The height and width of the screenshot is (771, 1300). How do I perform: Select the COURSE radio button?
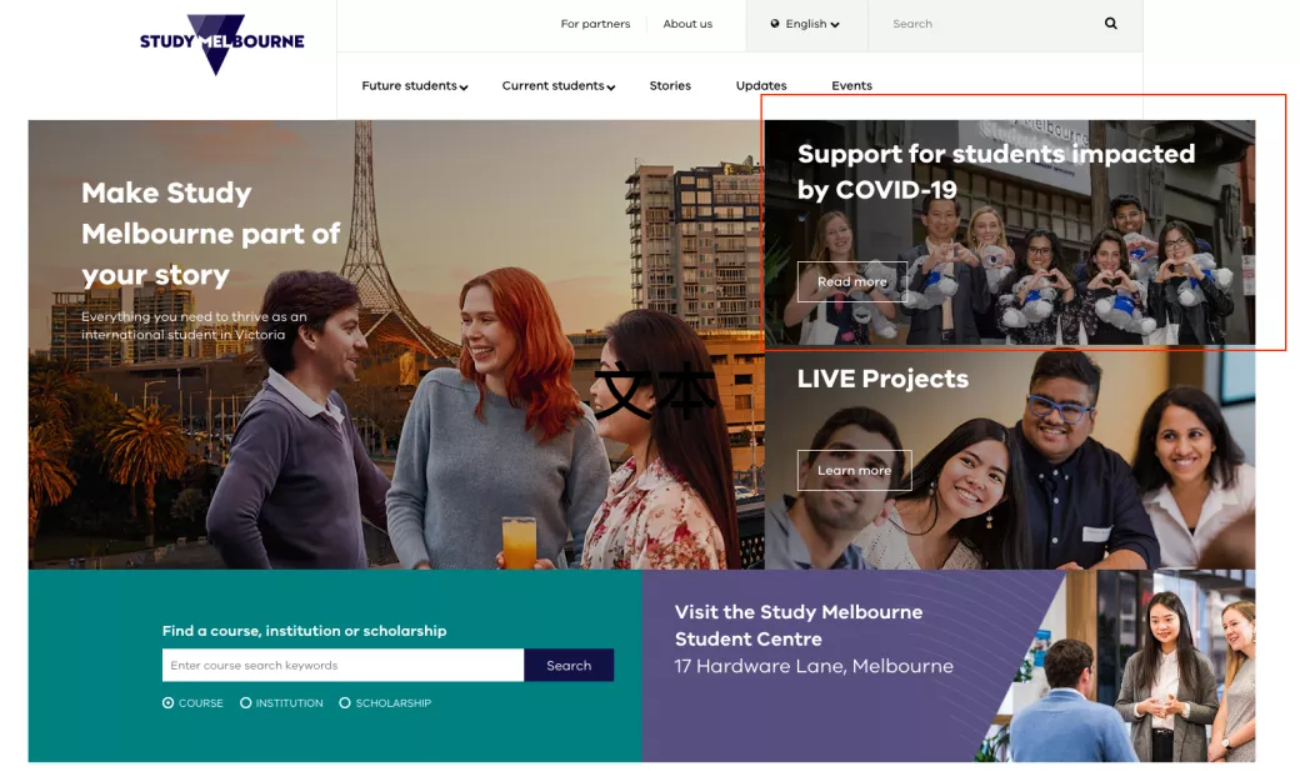point(168,703)
